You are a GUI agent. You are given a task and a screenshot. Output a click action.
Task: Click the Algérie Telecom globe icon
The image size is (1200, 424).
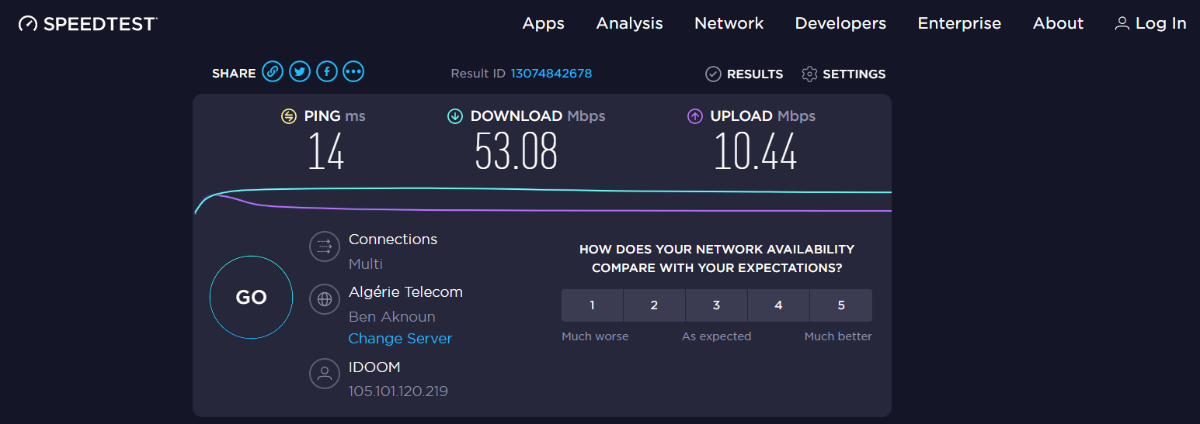324,298
